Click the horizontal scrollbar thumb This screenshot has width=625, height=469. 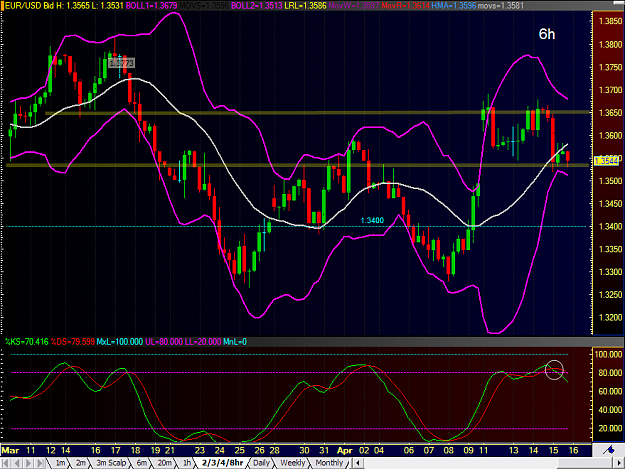[585, 463]
